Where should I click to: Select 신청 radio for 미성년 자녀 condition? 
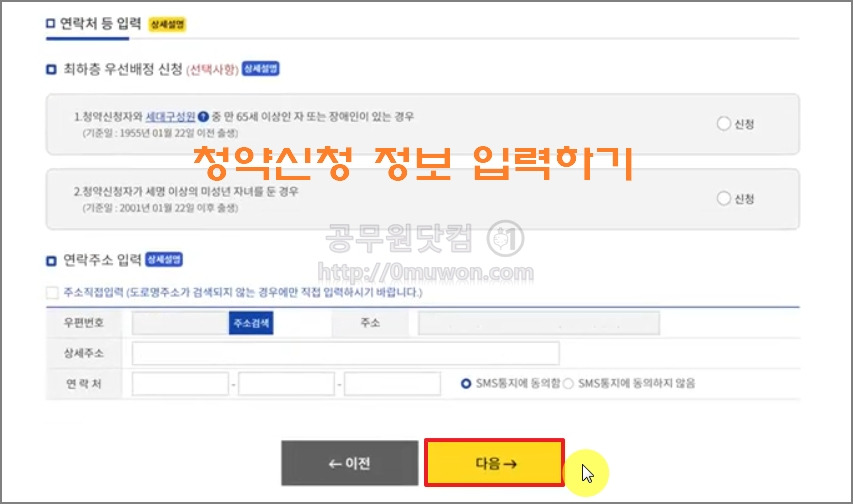(x=724, y=198)
